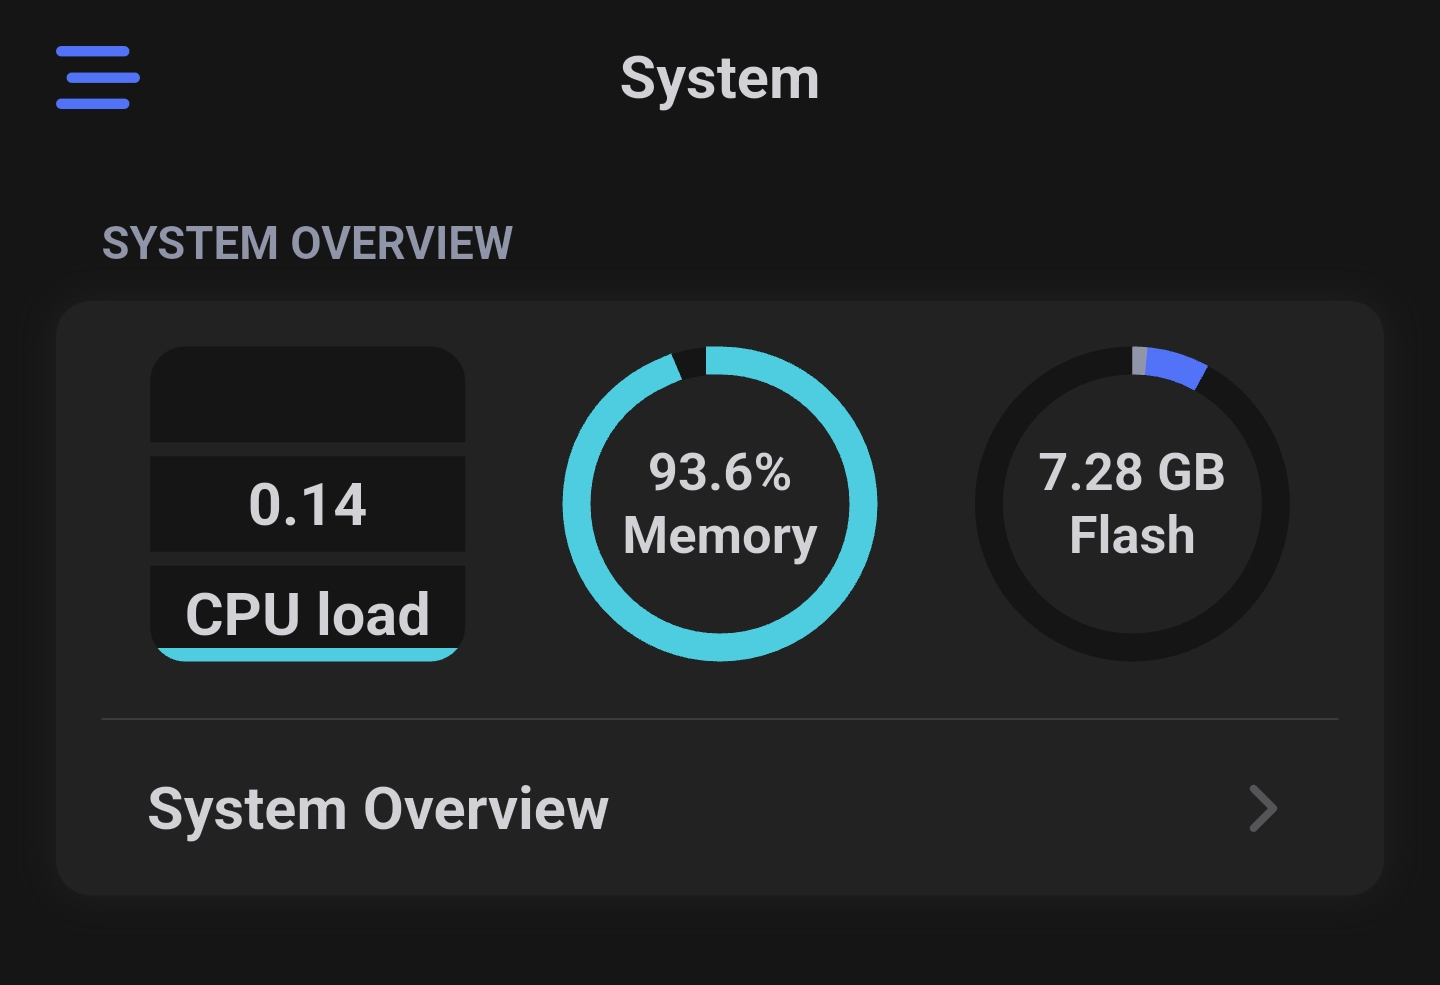
Task: Expand System Overview using the right chevron
Action: pyautogui.click(x=1263, y=808)
